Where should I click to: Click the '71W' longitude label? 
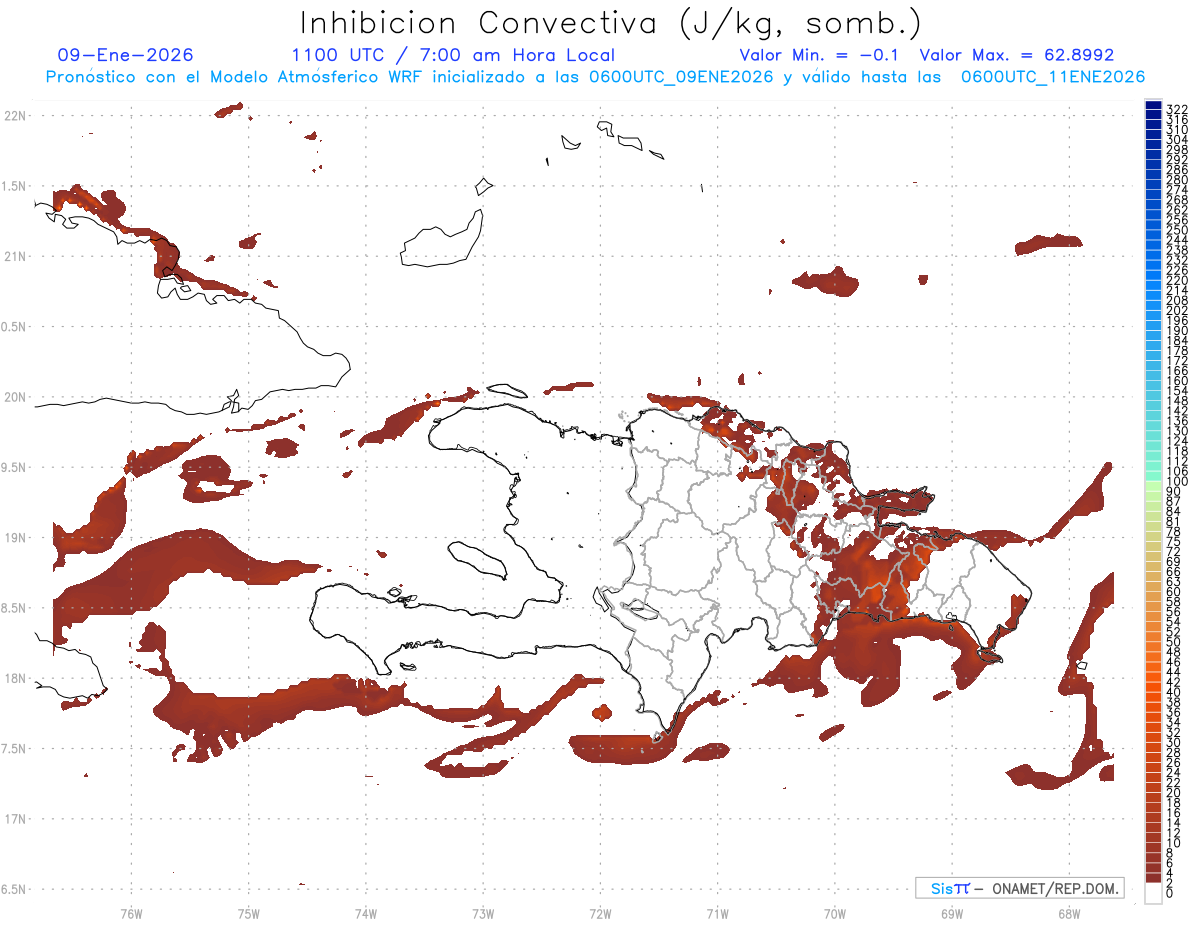tap(717, 913)
